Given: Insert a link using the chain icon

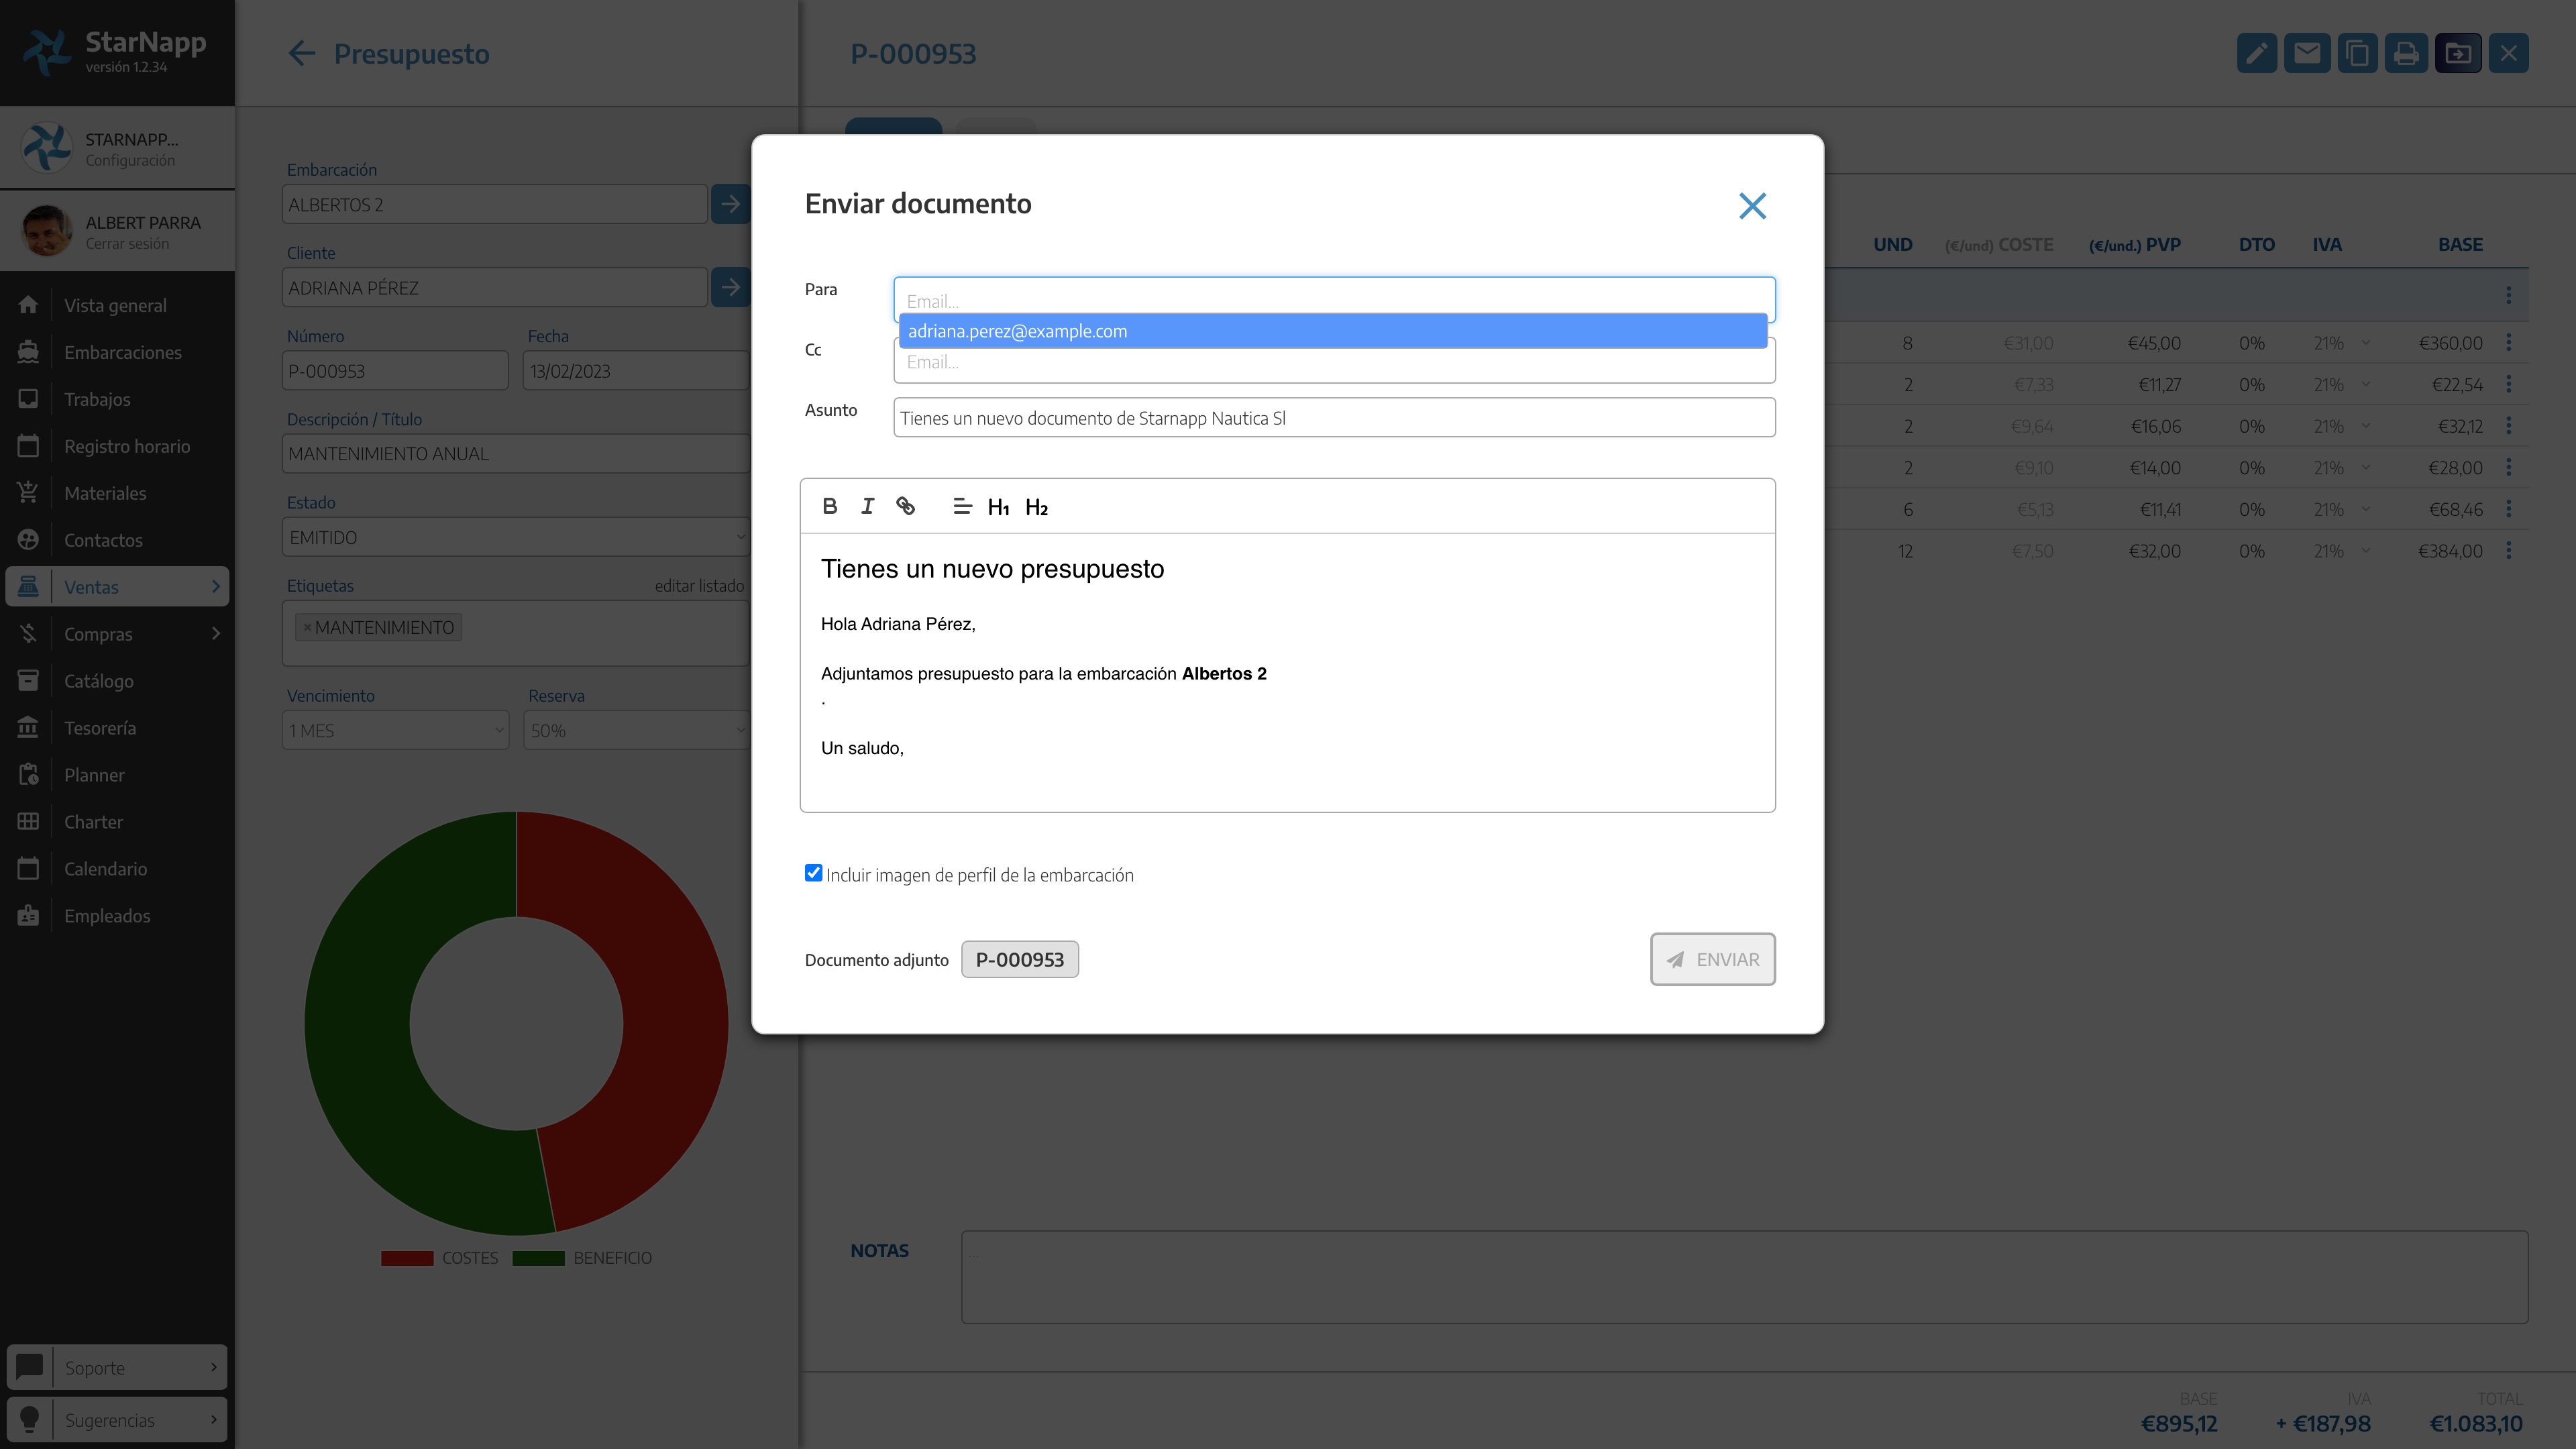Looking at the screenshot, I should (x=905, y=506).
